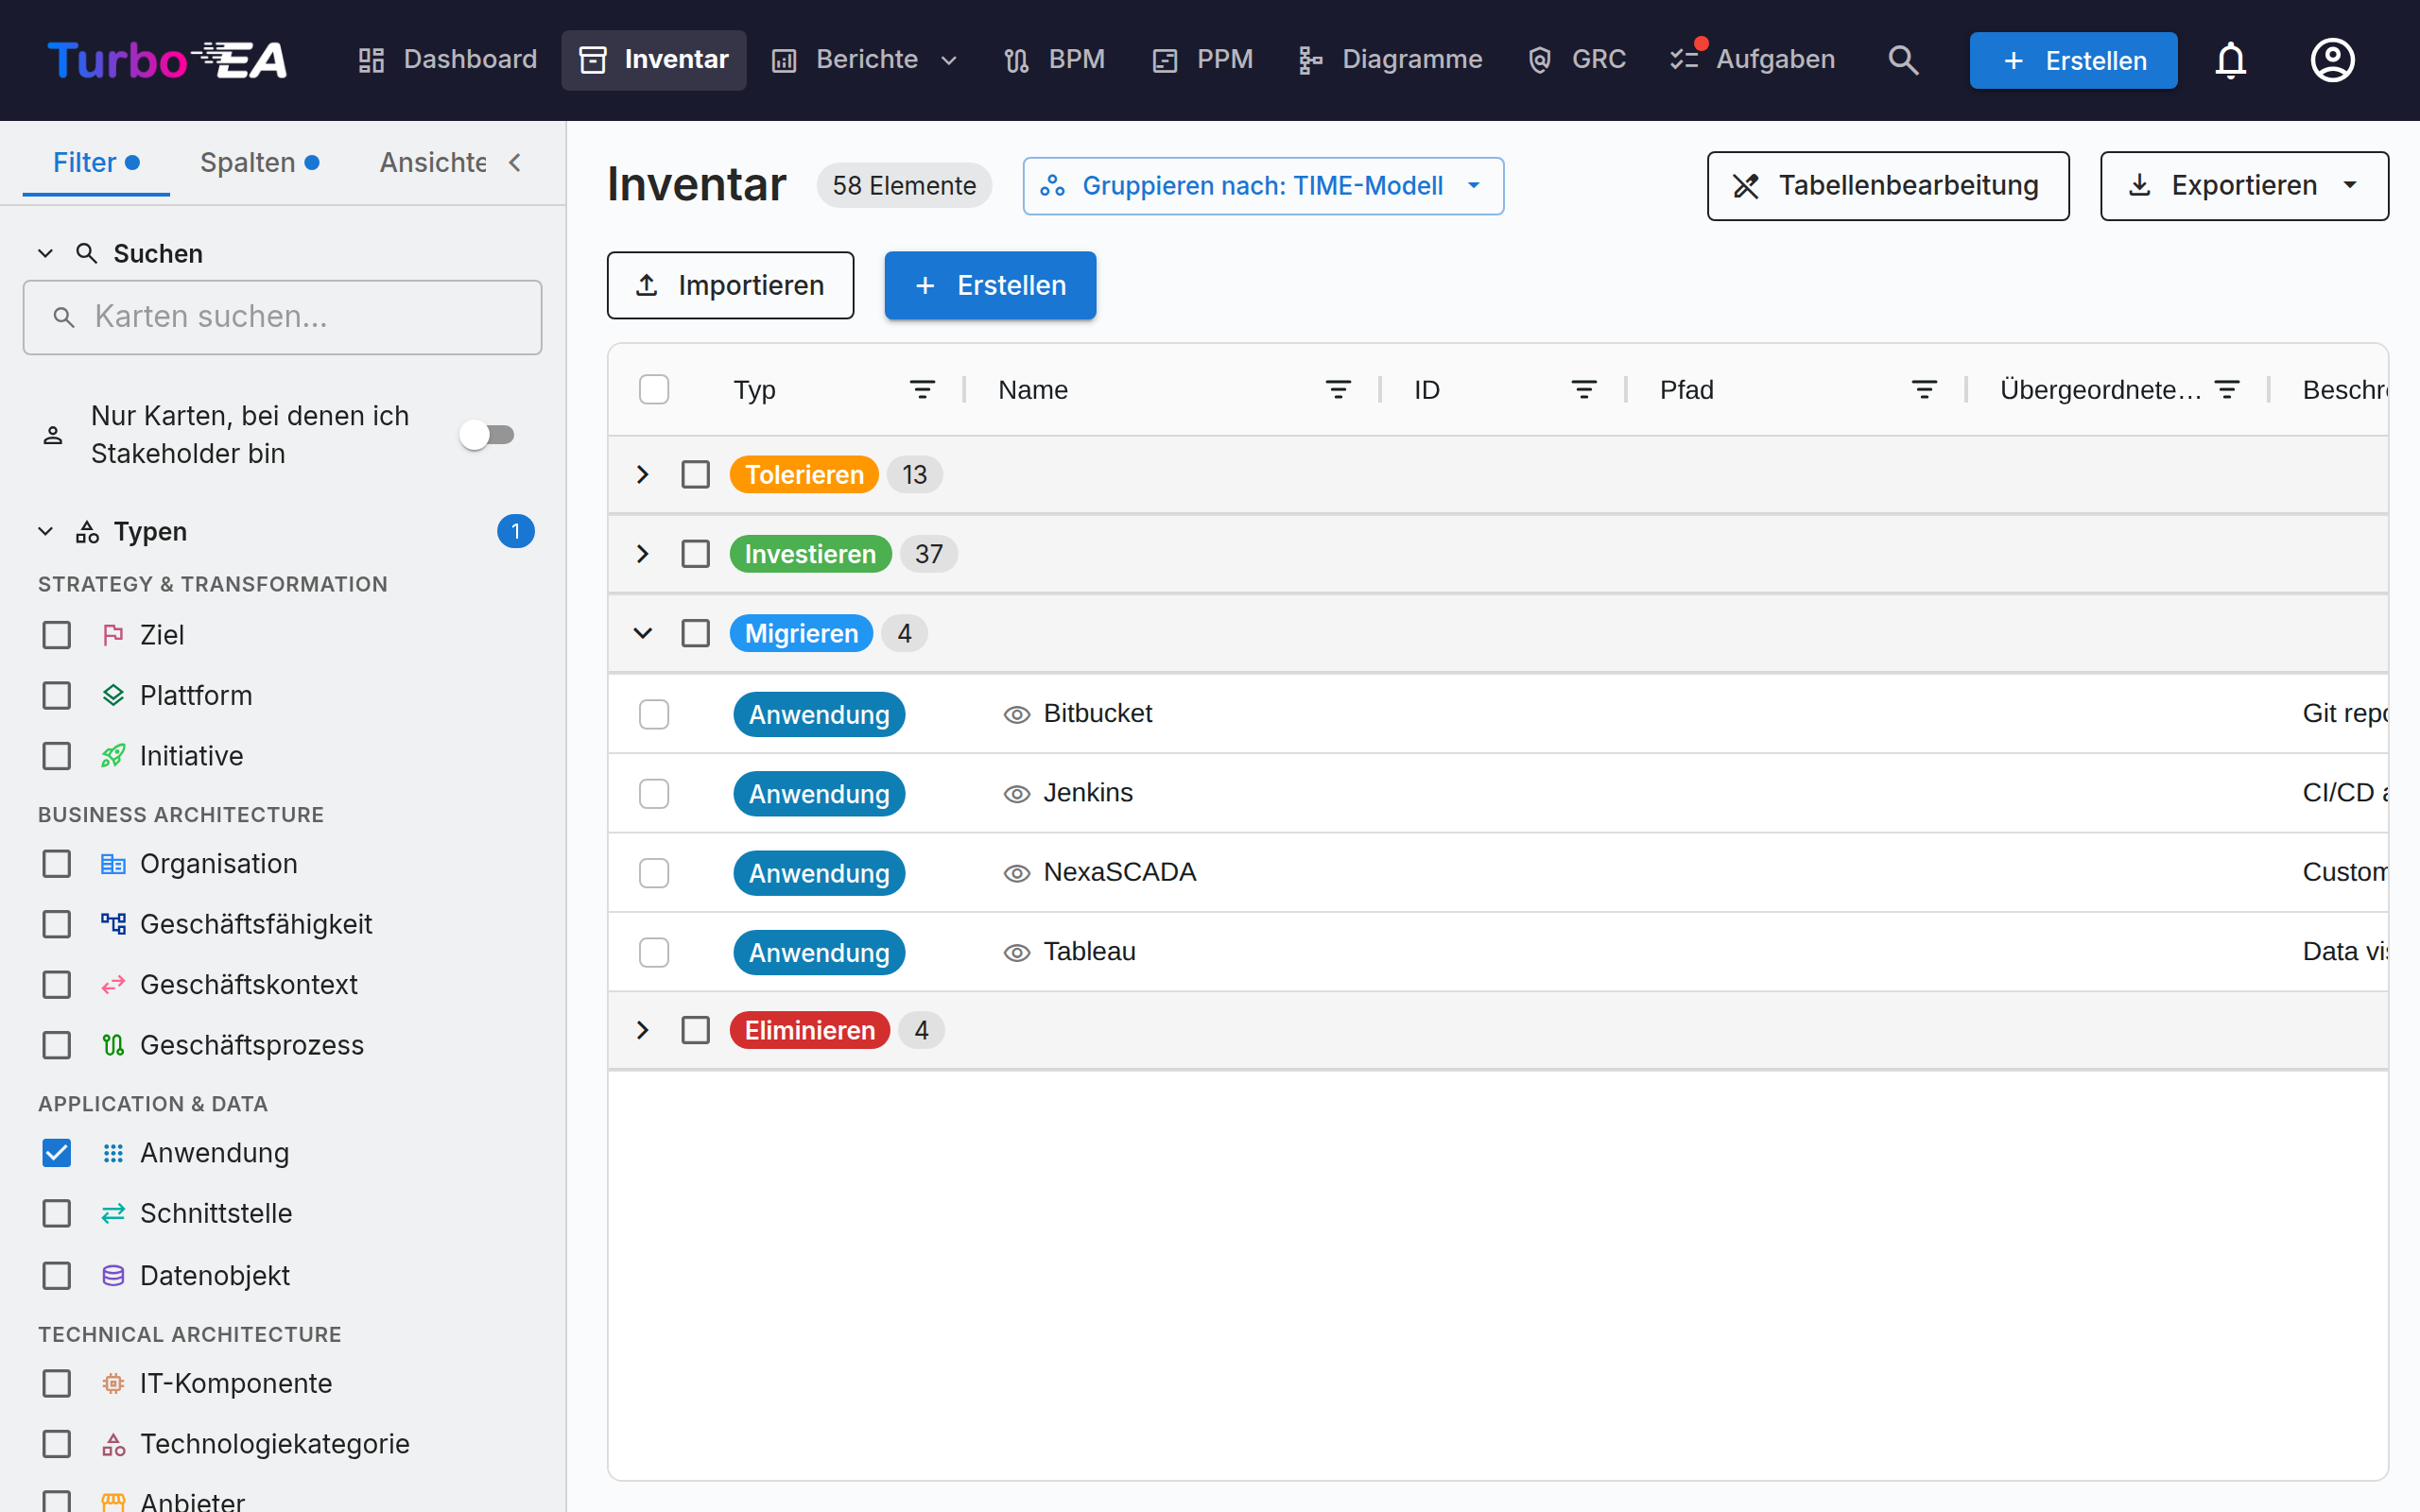Click the eye icon next to Tableau
The width and height of the screenshot is (2420, 1512).
pos(1016,953)
